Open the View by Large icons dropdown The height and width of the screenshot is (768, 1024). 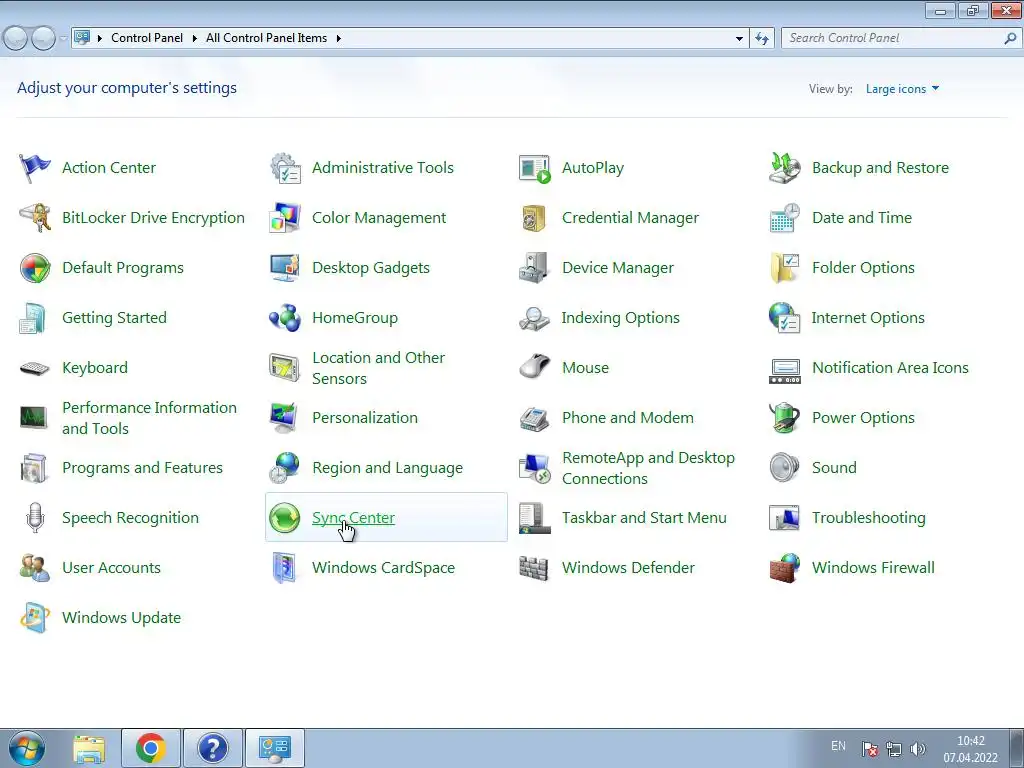(x=902, y=89)
